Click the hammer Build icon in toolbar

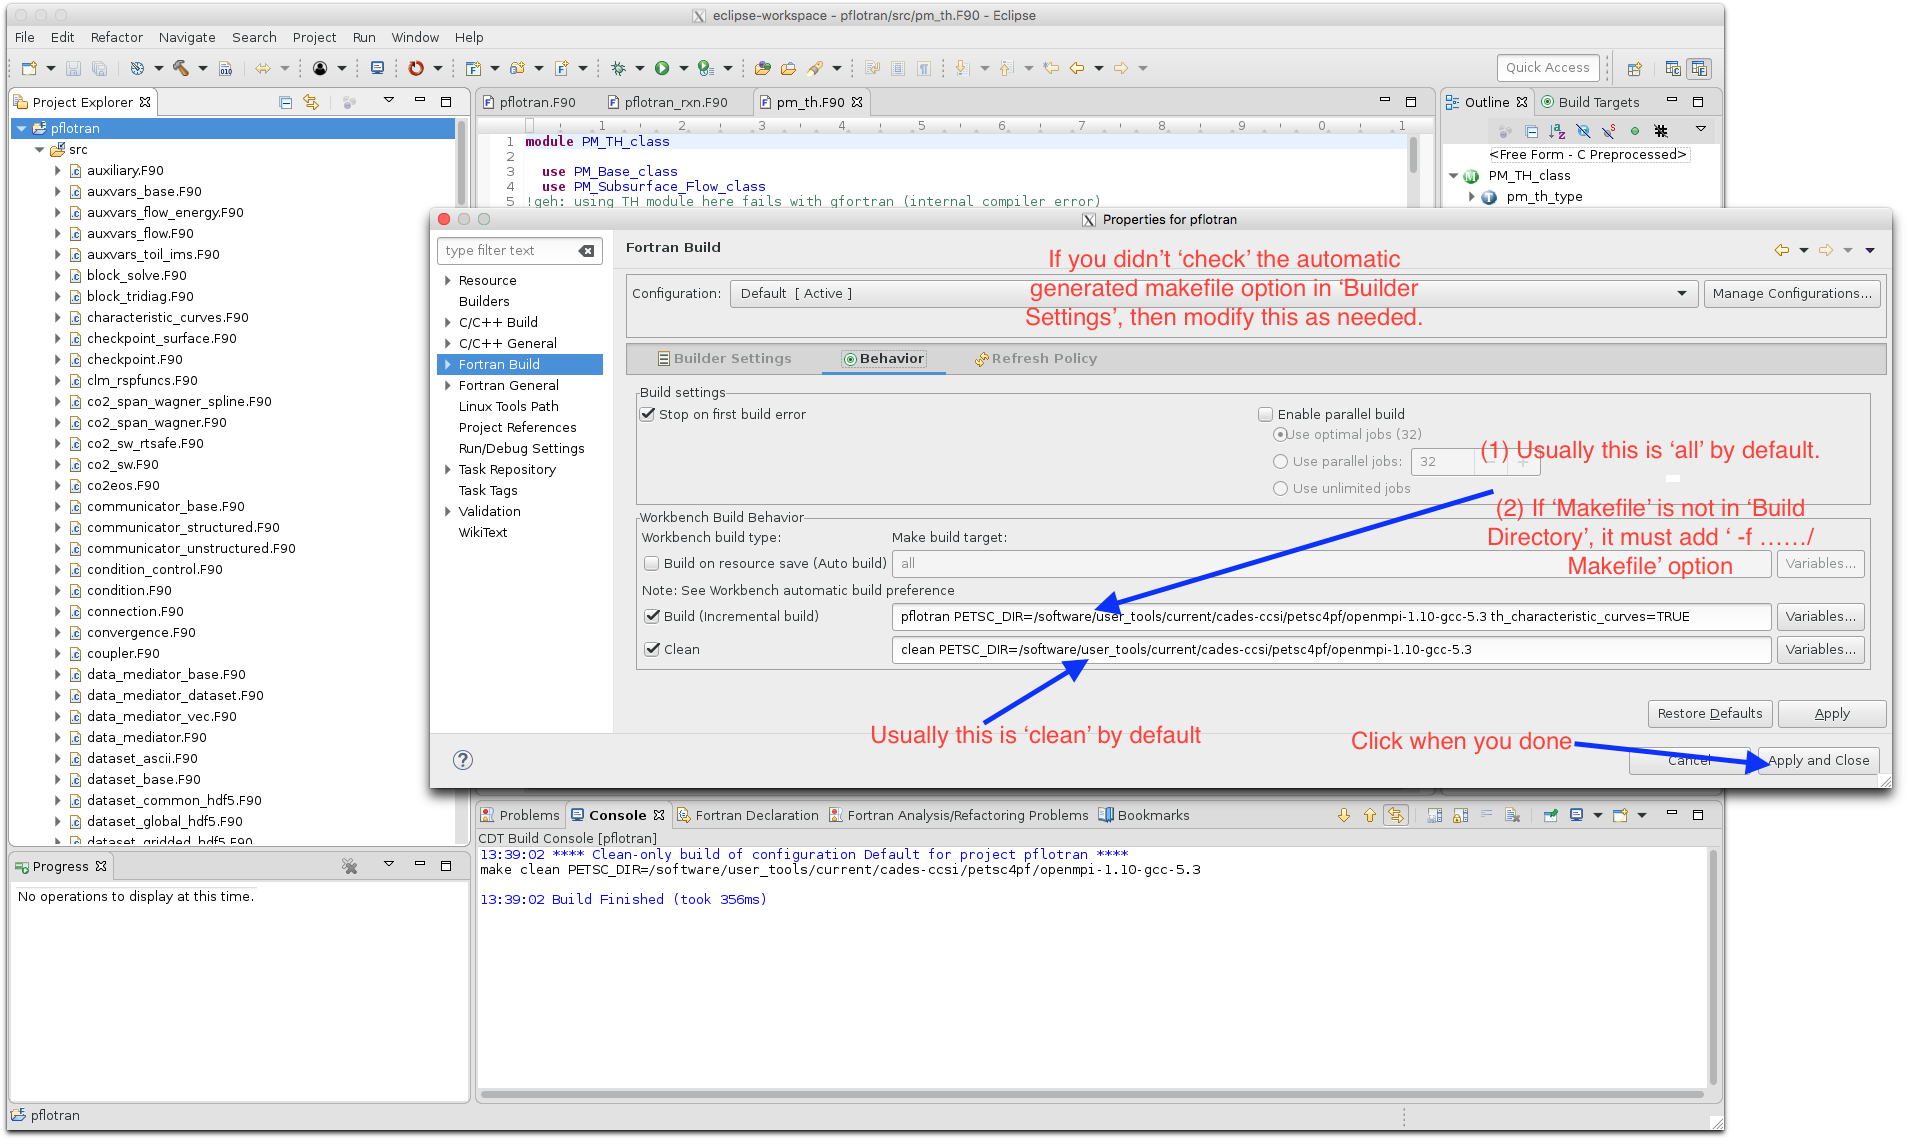tap(181, 68)
